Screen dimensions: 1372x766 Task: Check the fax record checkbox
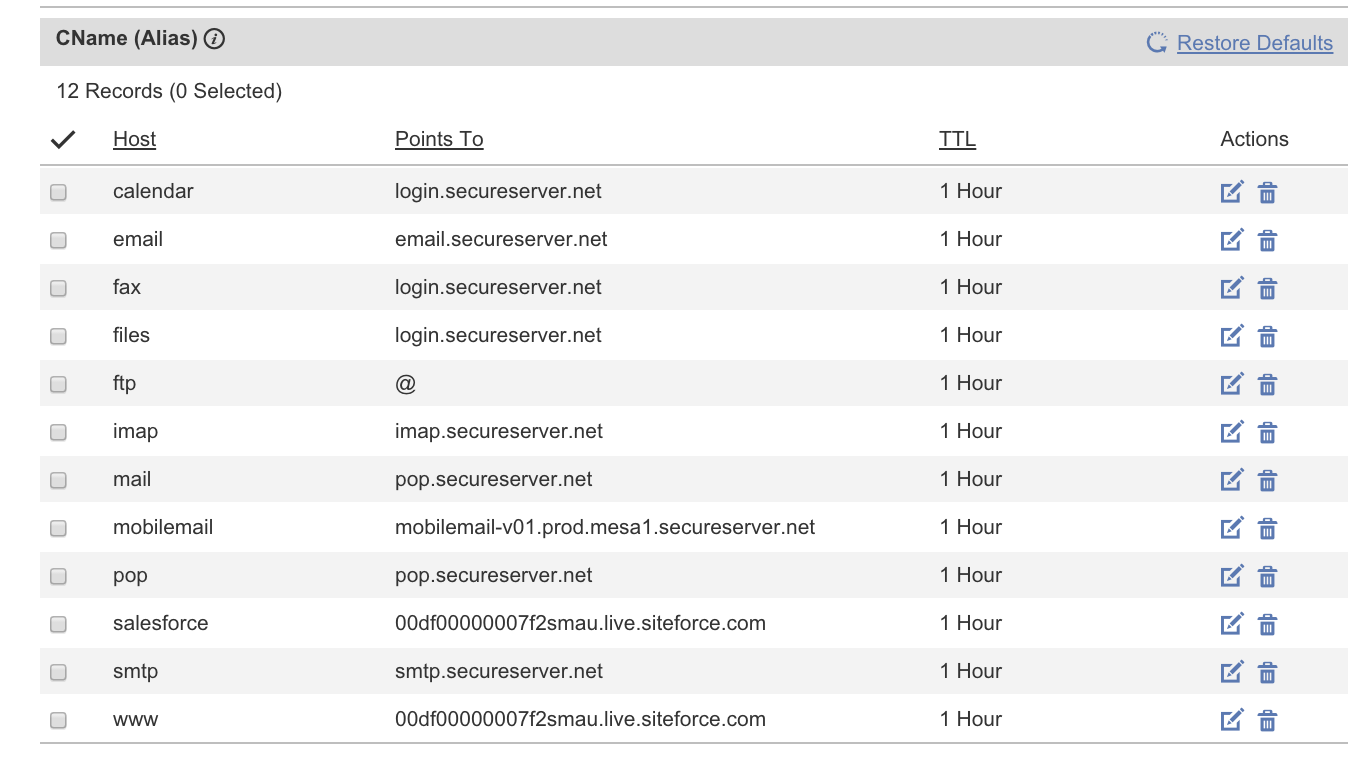[59, 288]
